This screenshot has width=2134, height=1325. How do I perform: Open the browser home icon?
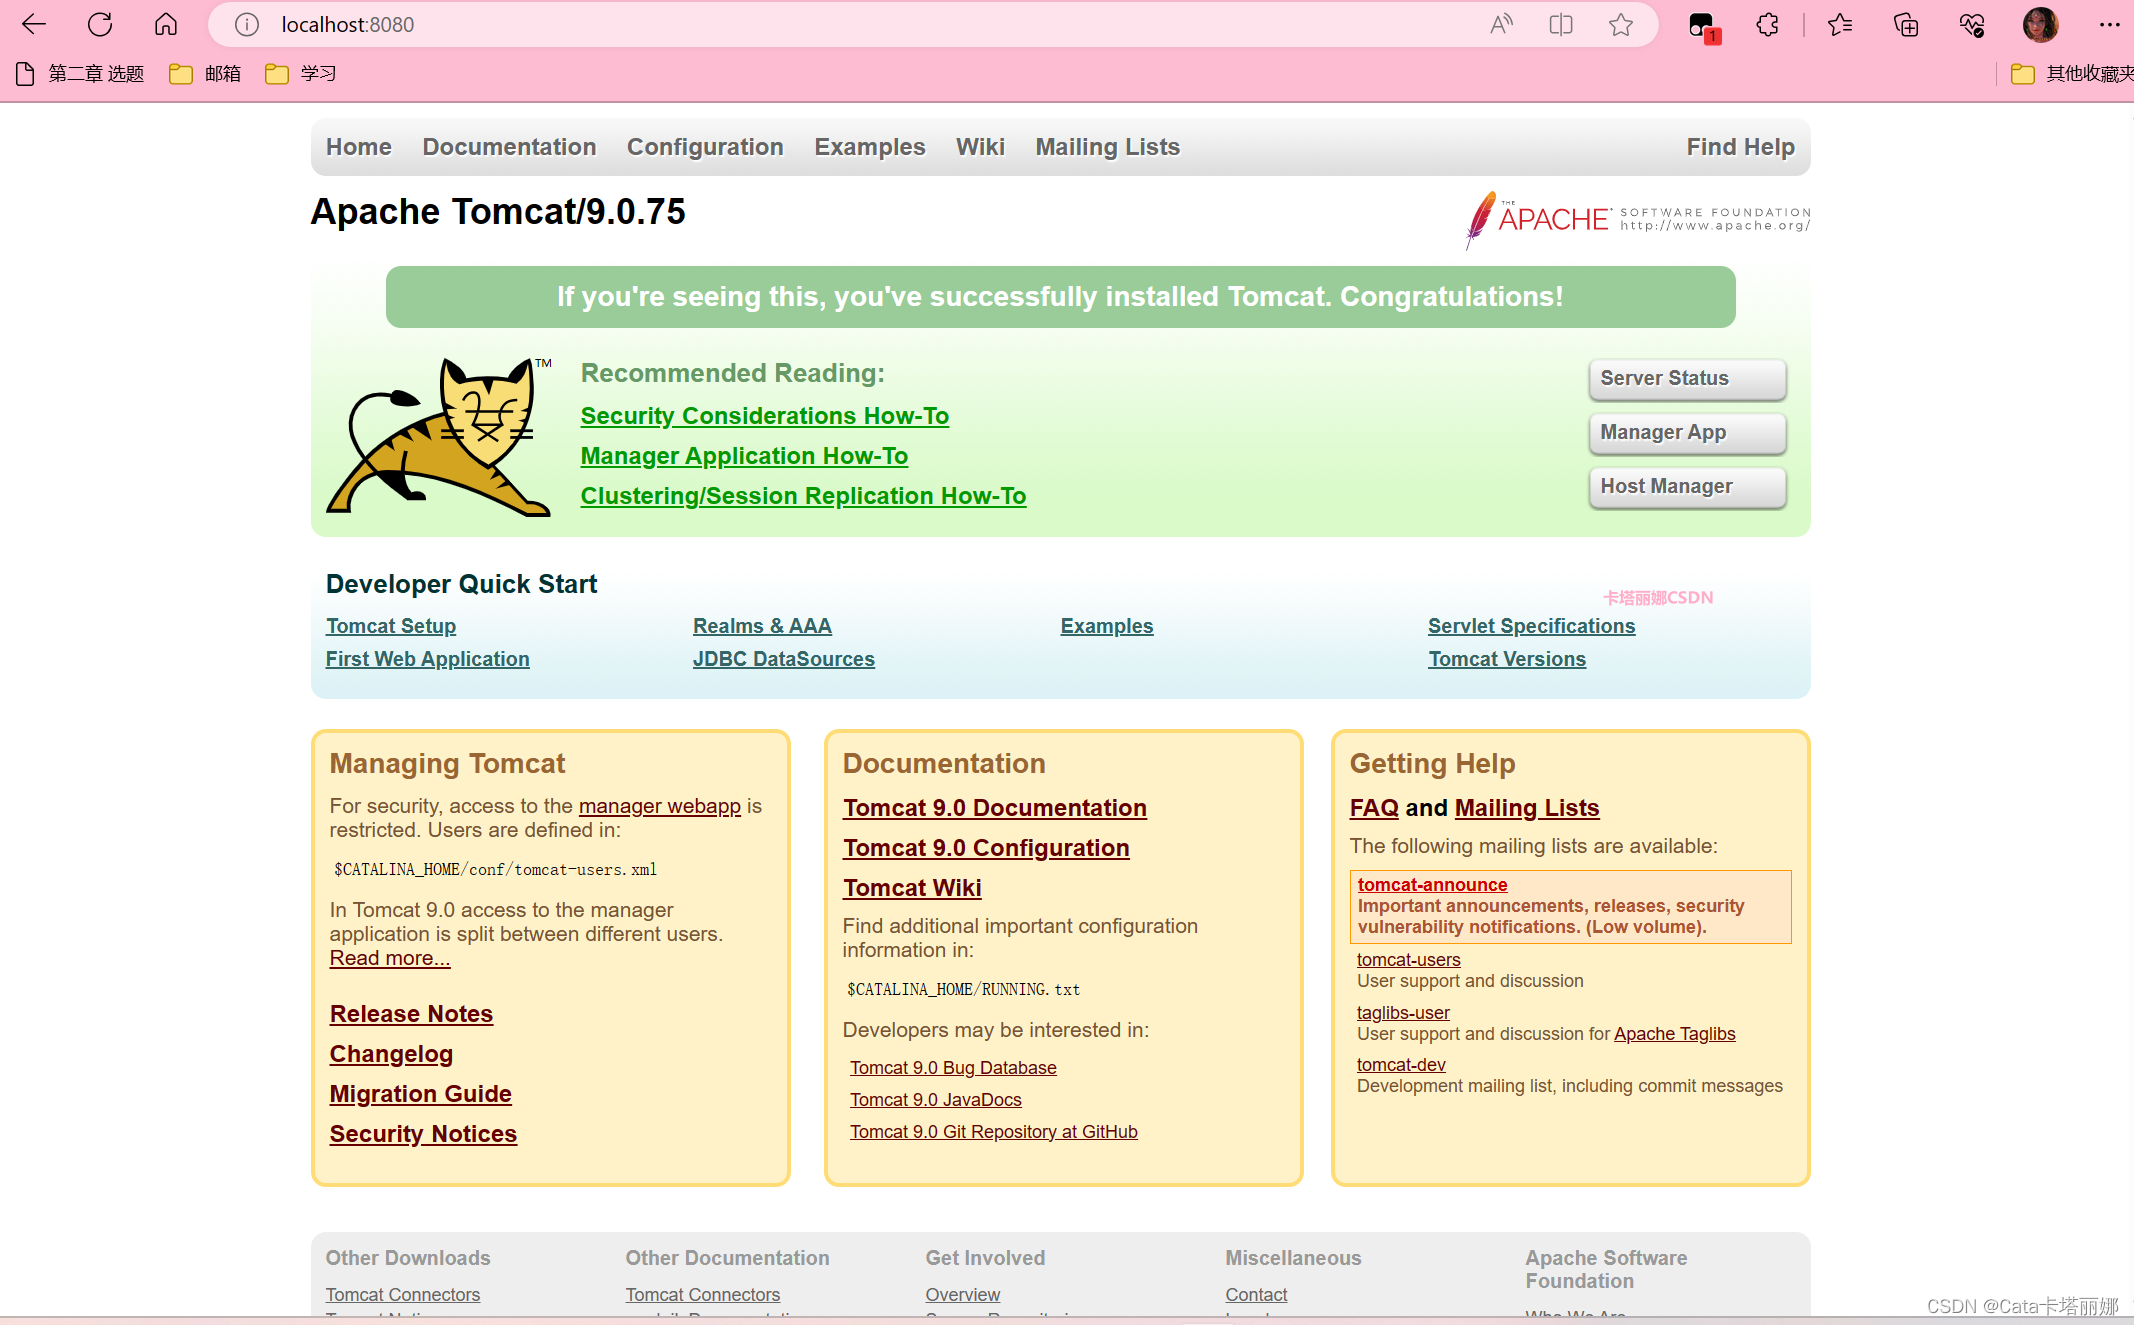click(x=166, y=25)
